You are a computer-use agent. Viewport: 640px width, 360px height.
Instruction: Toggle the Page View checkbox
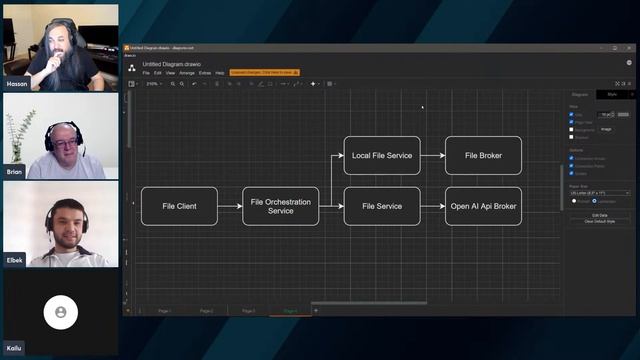tap(571, 122)
